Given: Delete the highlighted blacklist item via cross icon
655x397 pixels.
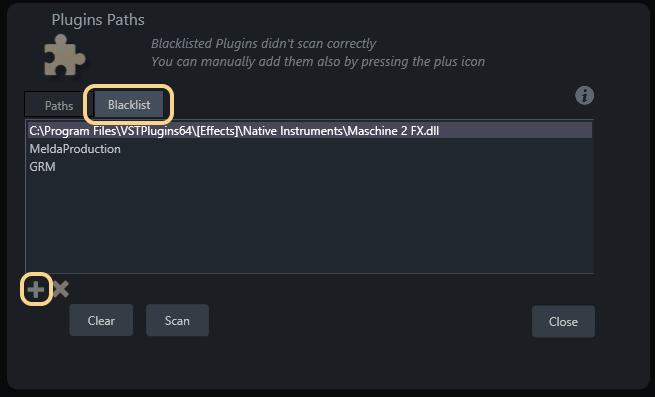Looking at the screenshot, I should (61, 289).
